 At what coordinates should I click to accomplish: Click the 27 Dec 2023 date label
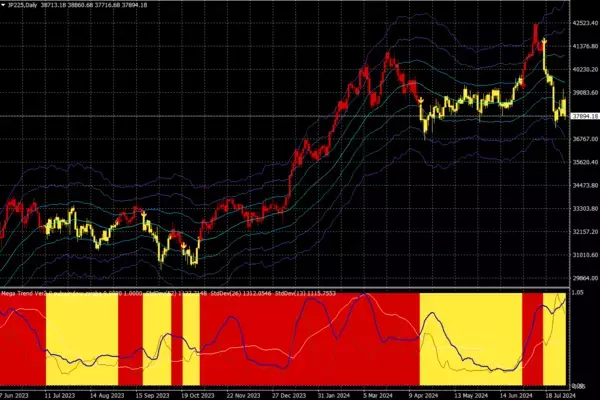(289, 395)
